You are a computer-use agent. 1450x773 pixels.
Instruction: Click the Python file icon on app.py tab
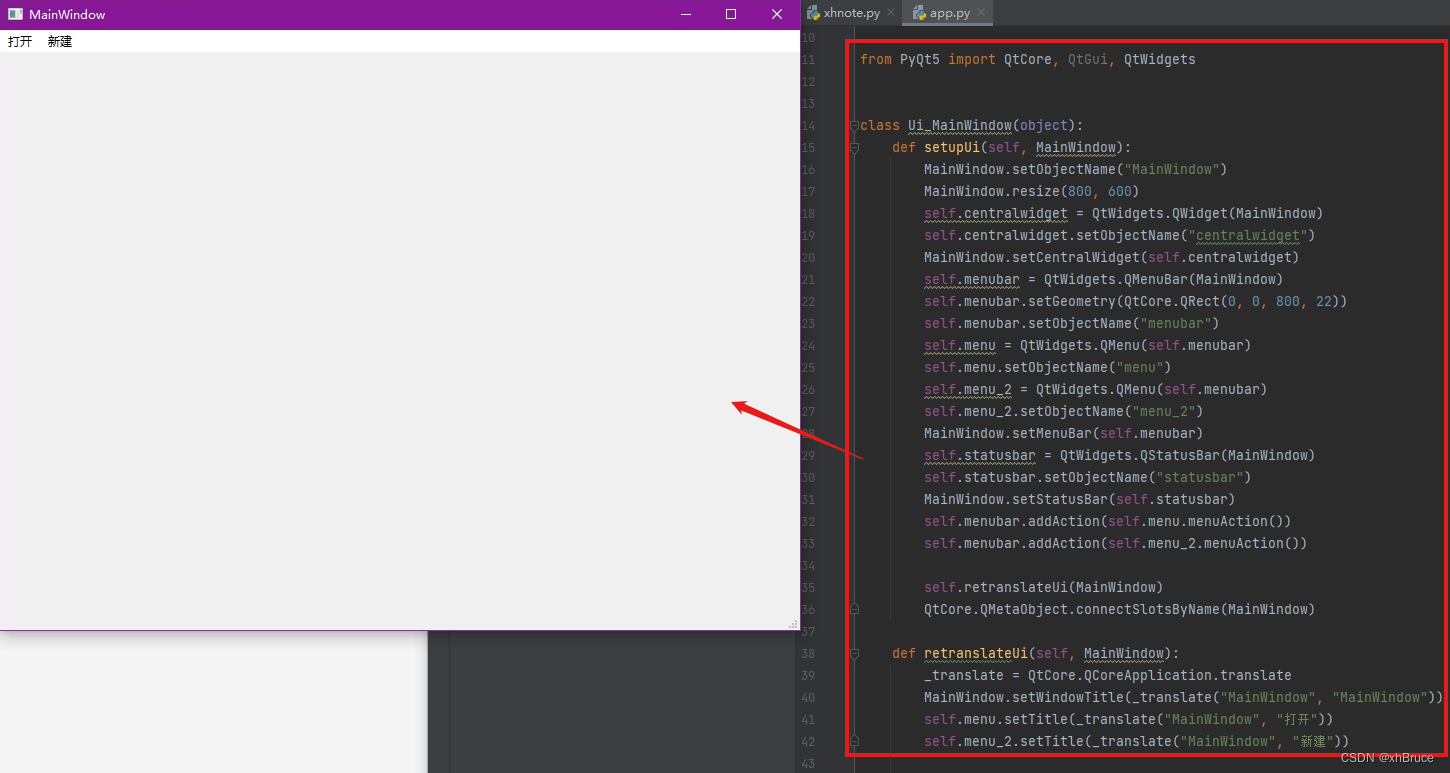pyautogui.click(x=919, y=13)
